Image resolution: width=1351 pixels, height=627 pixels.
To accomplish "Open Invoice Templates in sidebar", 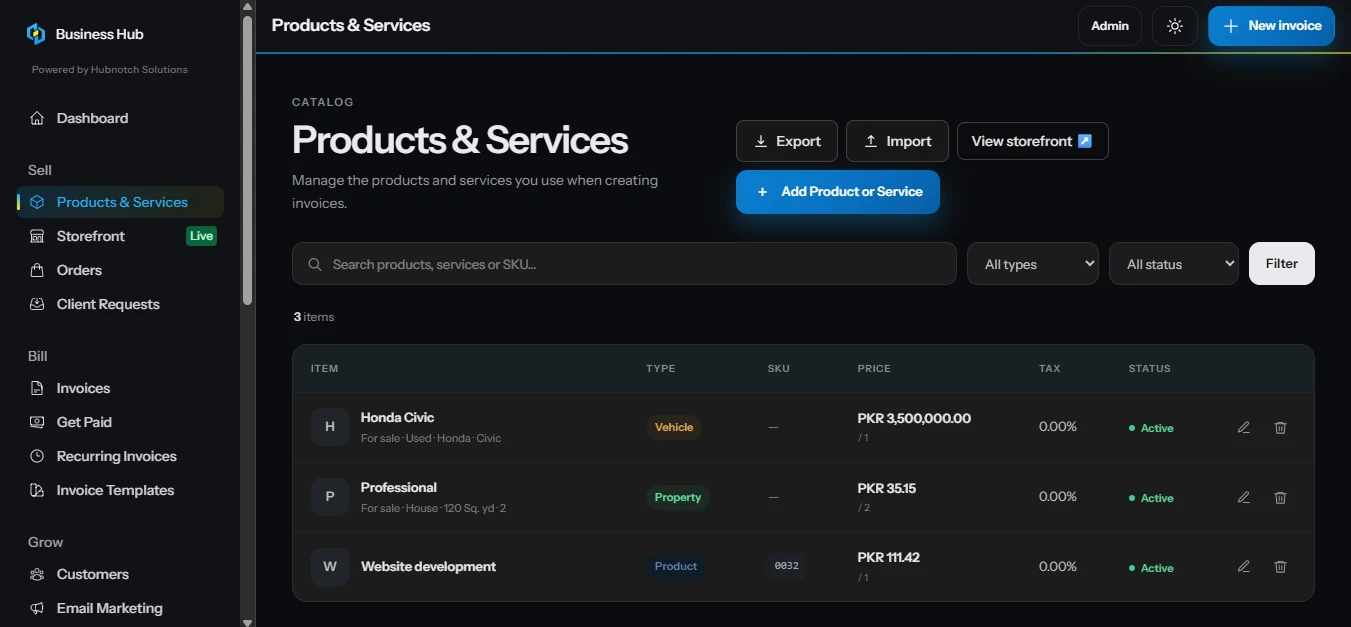I will [x=120, y=490].
